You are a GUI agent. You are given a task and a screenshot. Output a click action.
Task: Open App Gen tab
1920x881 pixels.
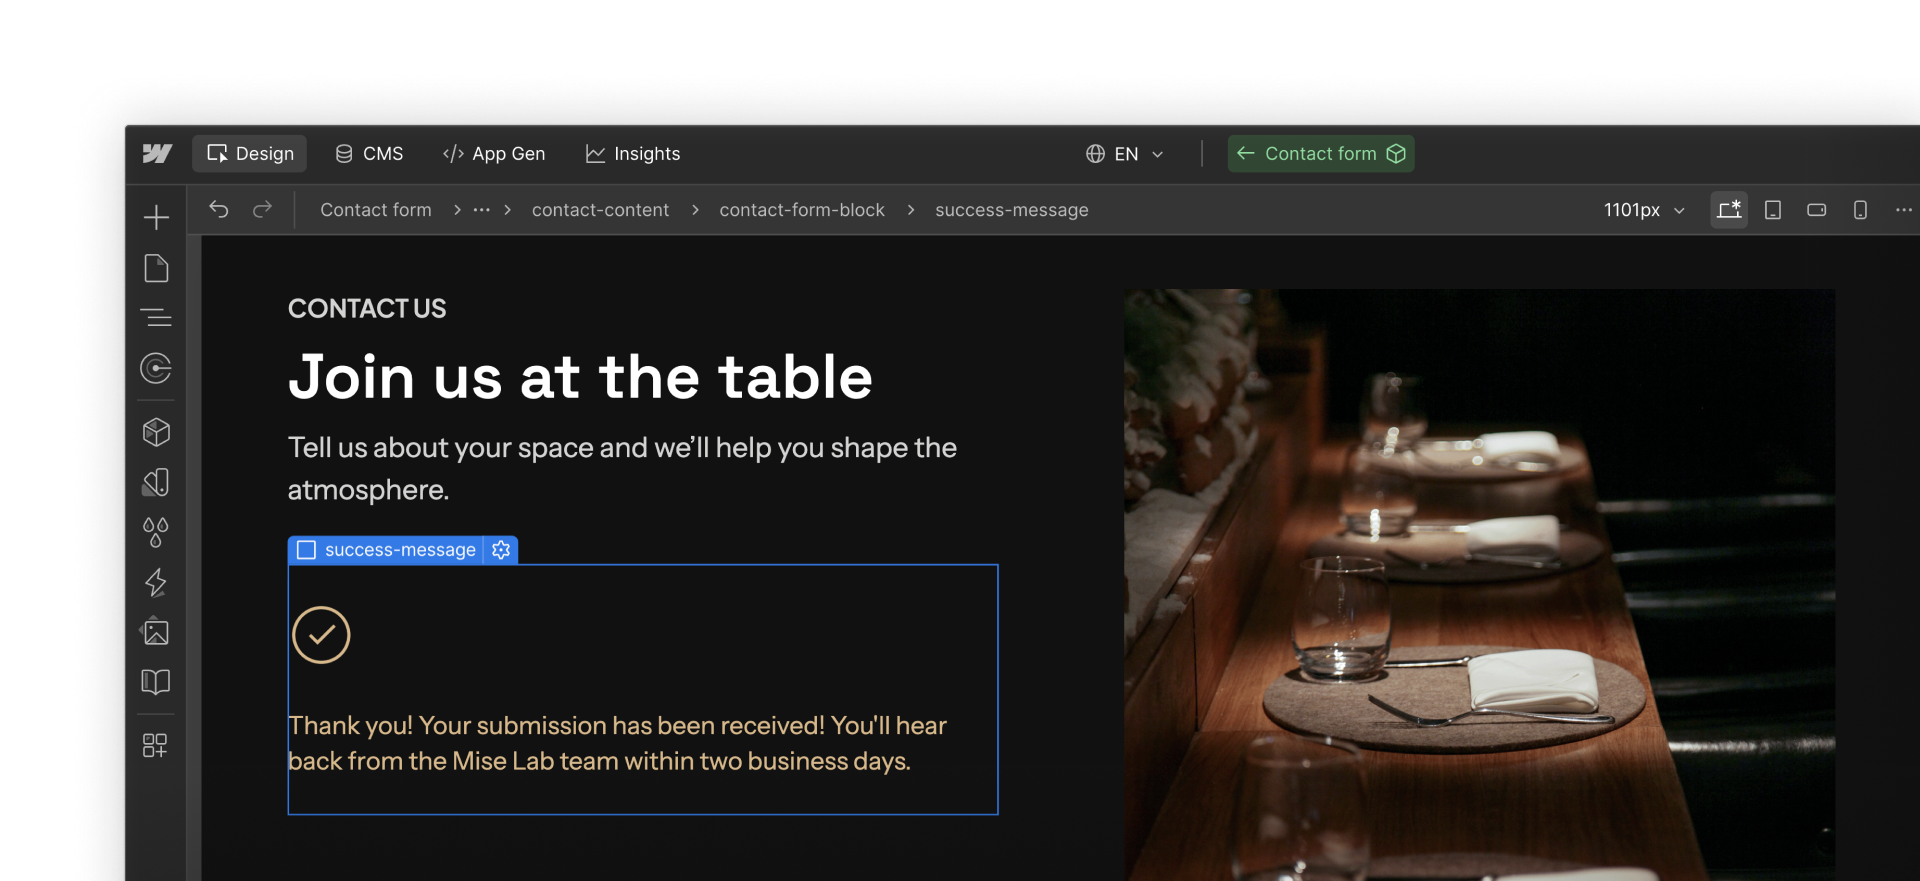(x=494, y=153)
